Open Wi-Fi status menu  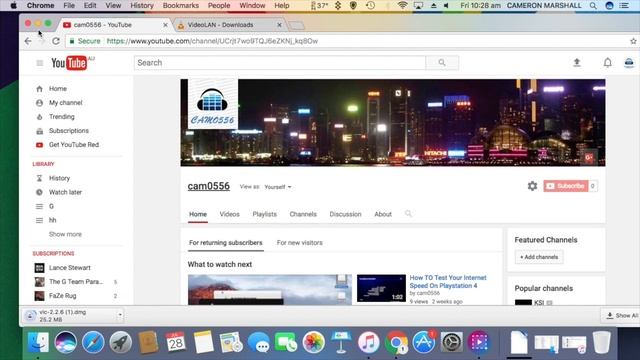[402, 6]
